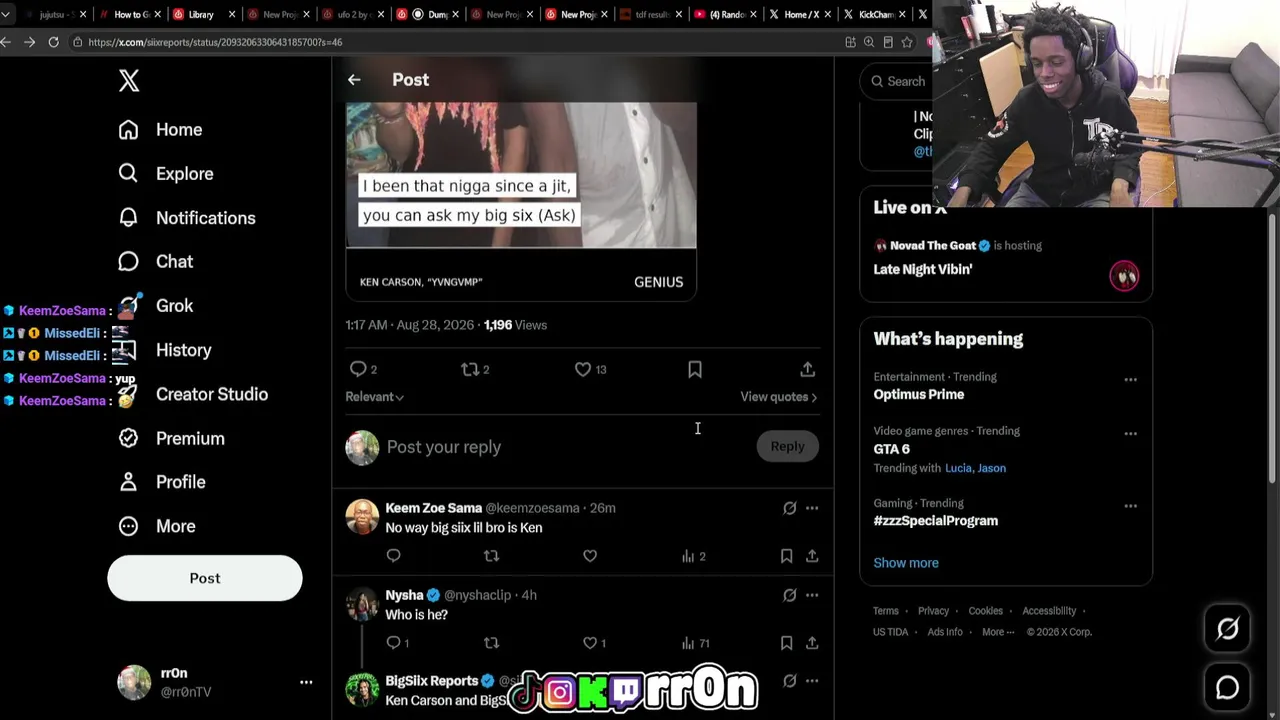Screen dimensions: 1280x720
Task: Bookmark Keem Zoe Sama's reply
Action: [x=786, y=556]
